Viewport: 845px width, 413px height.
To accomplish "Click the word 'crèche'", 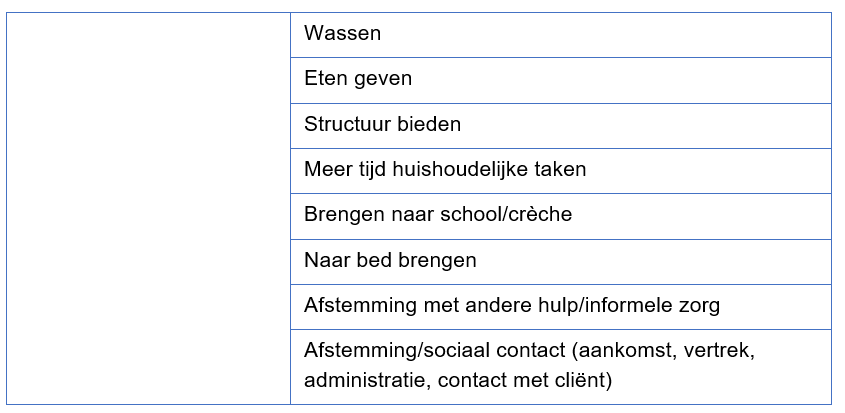I will tap(540, 215).
